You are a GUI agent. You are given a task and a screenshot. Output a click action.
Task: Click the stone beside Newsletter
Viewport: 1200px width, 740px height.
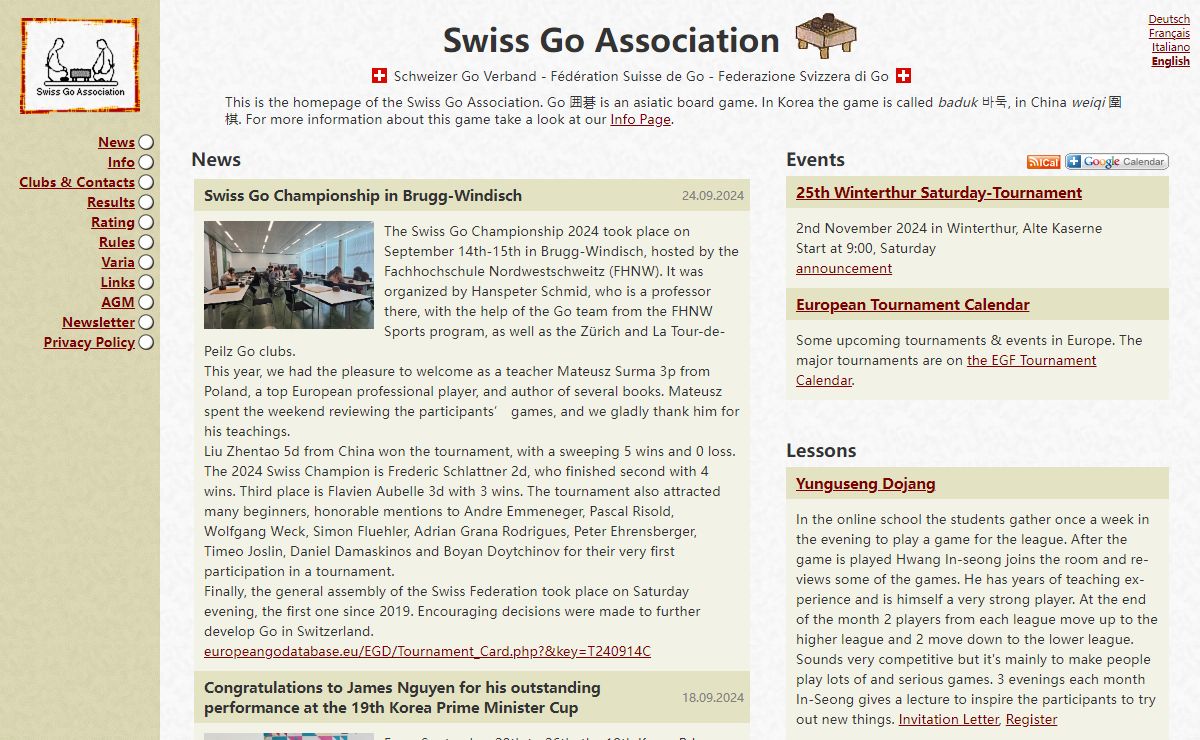tap(146, 323)
